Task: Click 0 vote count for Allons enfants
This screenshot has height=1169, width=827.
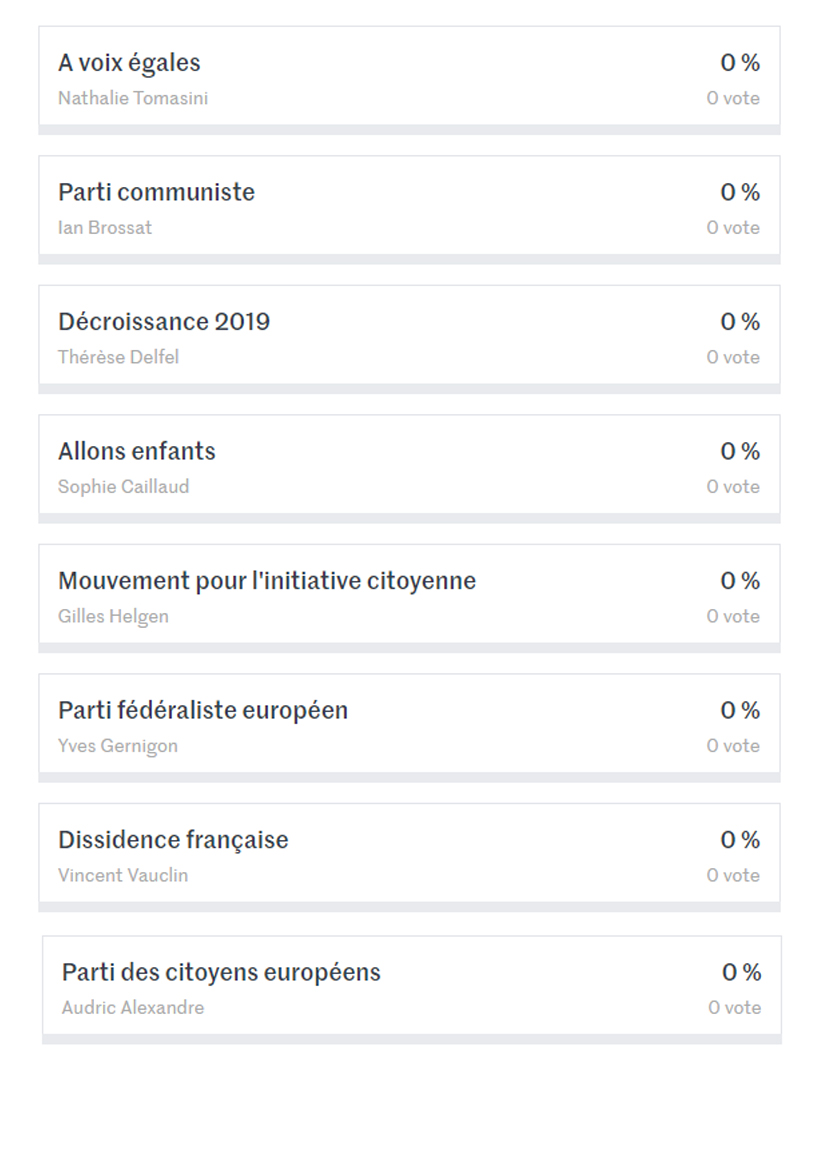Action: [x=733, y=487]
